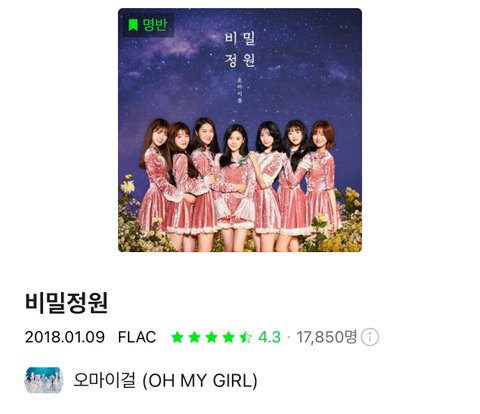Click the 4.3 rating score

point(269,337)
